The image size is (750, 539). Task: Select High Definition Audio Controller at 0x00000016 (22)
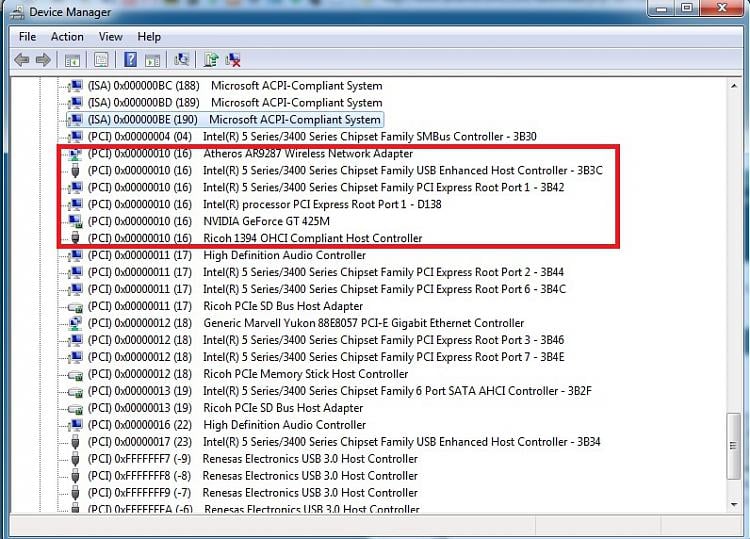[x=227, y=425]
